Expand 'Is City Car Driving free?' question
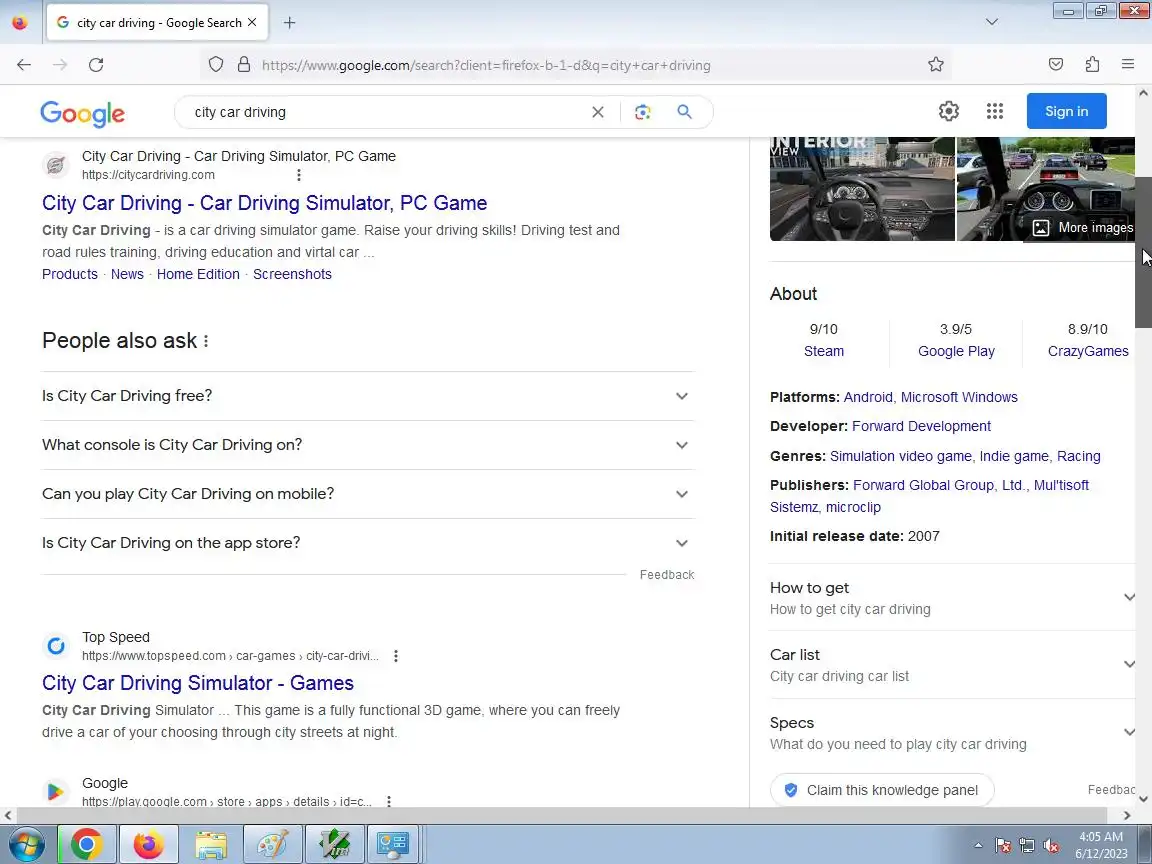The width and height of the screenshot is (1152, 864). [367, 396]
